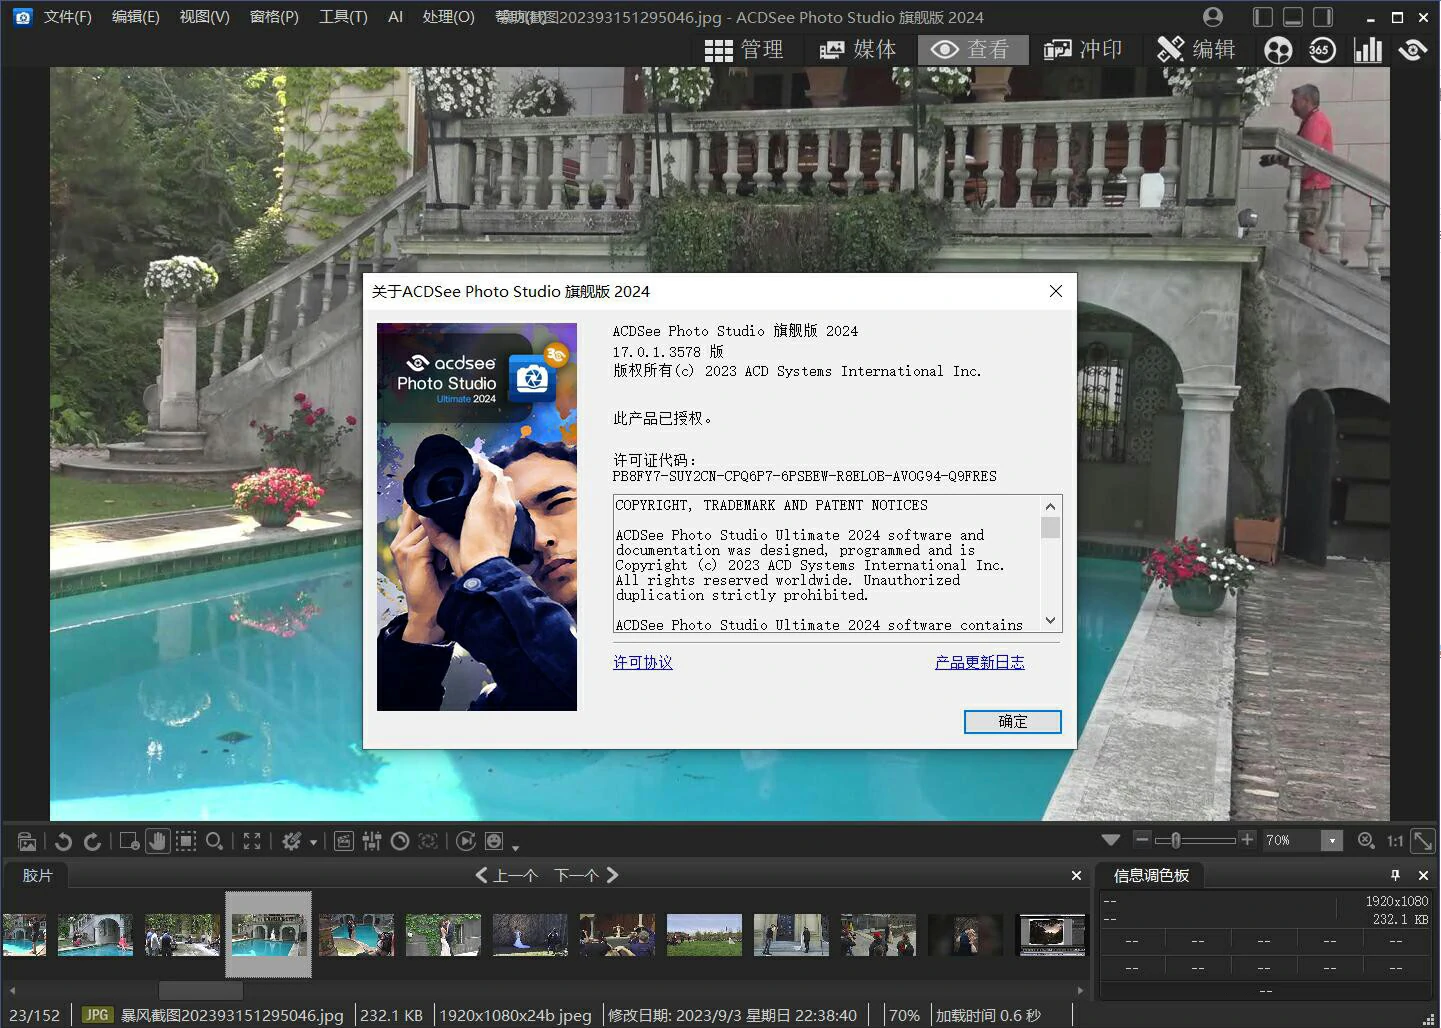The width and height of the screenshot is (1441, 1028).
Task: Open the 视图(V) menu
Action: (x=204, y=17)
